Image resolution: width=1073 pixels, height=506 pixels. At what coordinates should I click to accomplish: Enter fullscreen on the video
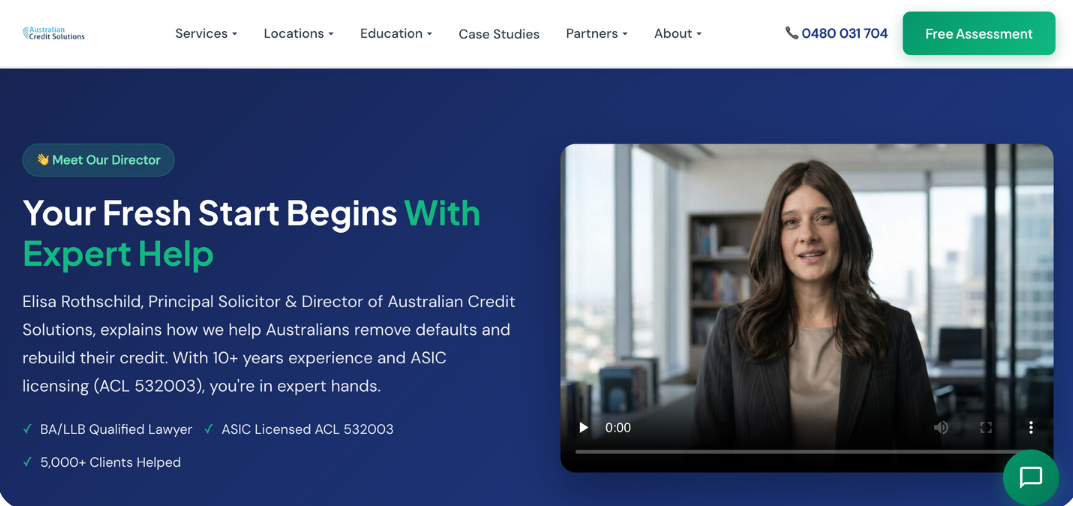tap(986, 427)
